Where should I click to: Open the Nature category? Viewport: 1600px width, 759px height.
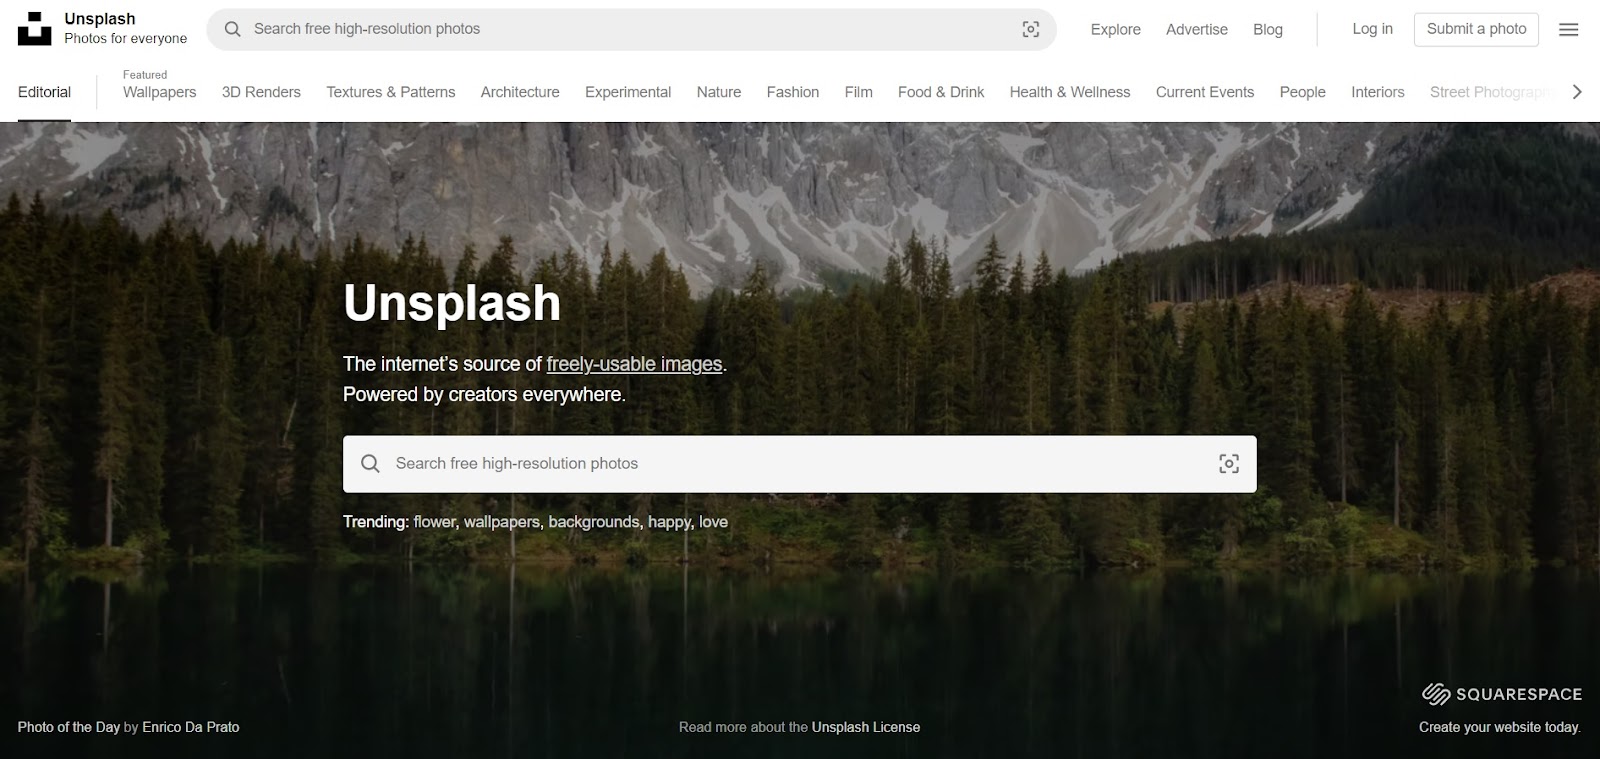pyautogui.click(x=719, y=92)
